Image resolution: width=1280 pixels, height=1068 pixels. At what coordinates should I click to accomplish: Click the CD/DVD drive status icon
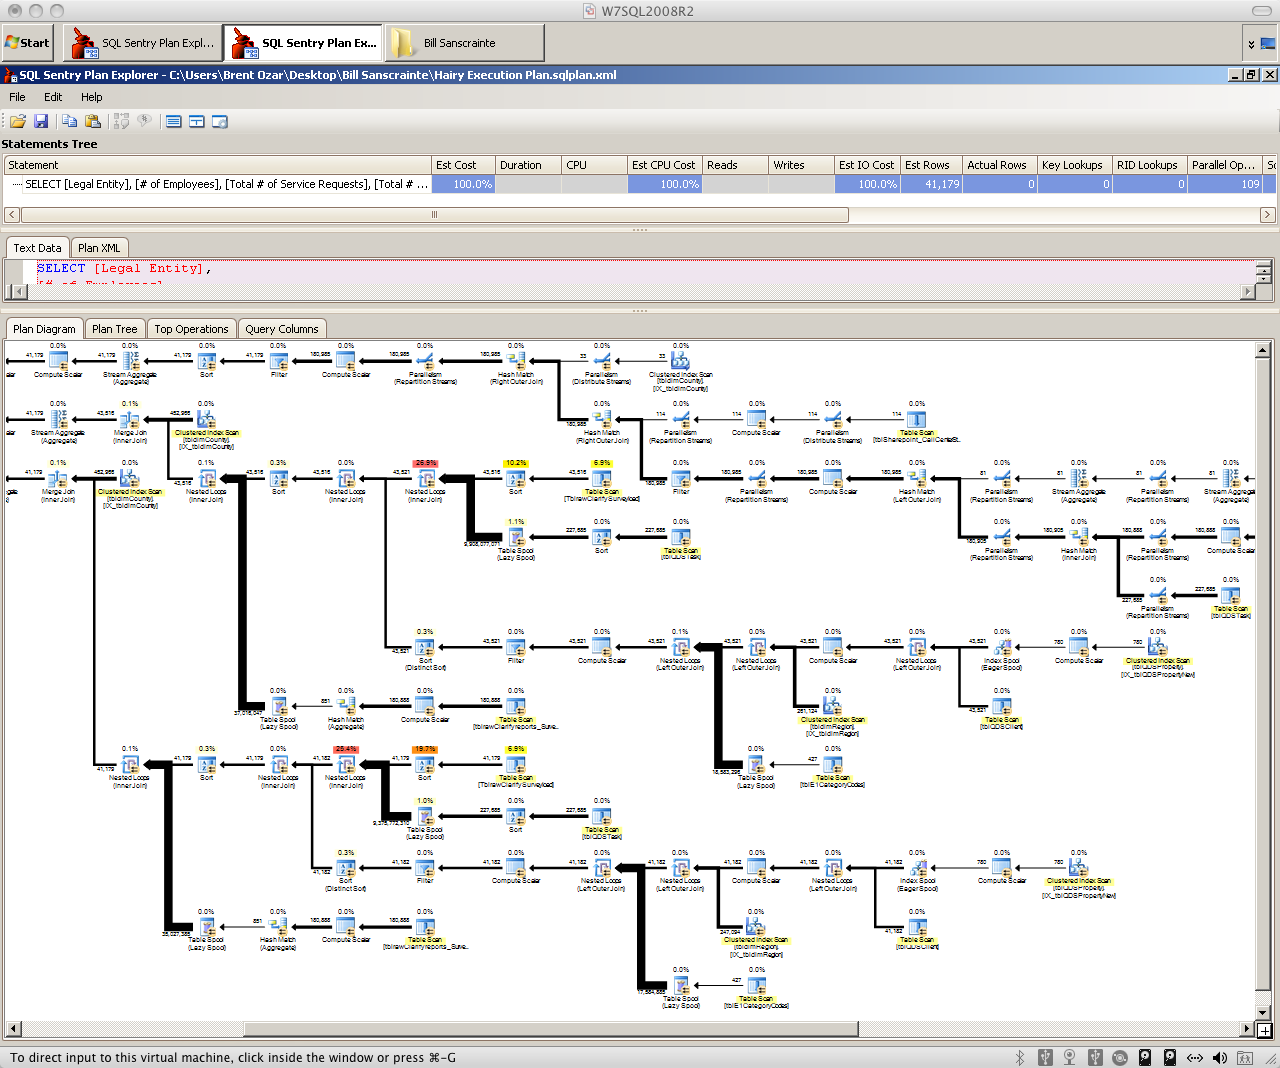point(1120,1058)
